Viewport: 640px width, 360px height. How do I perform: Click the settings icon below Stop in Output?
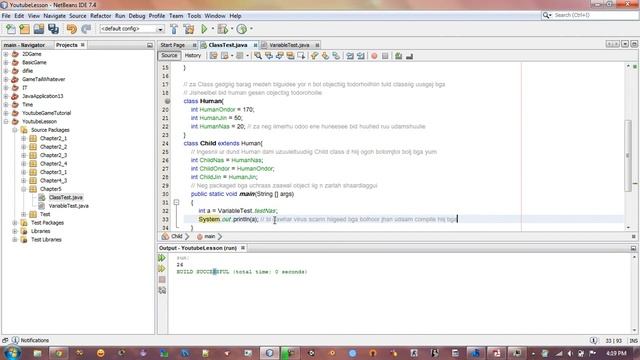[162, 290]
